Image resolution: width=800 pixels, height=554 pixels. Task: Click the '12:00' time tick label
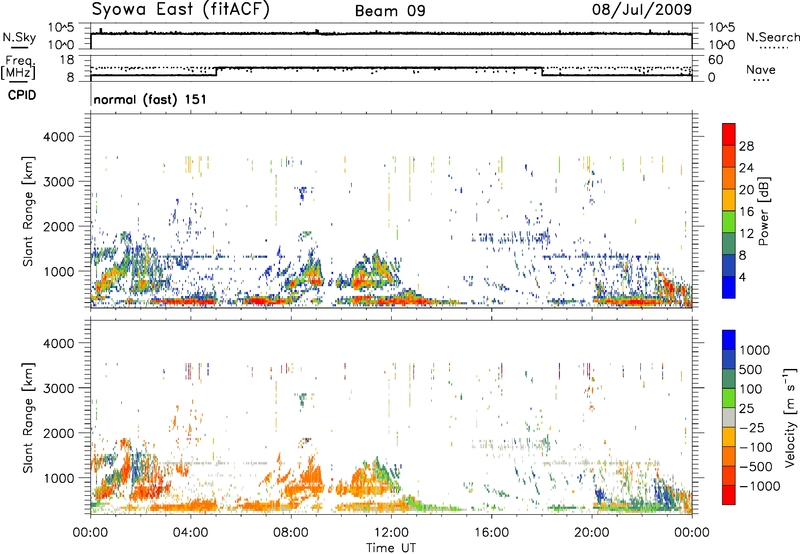(x=391, y=533)
